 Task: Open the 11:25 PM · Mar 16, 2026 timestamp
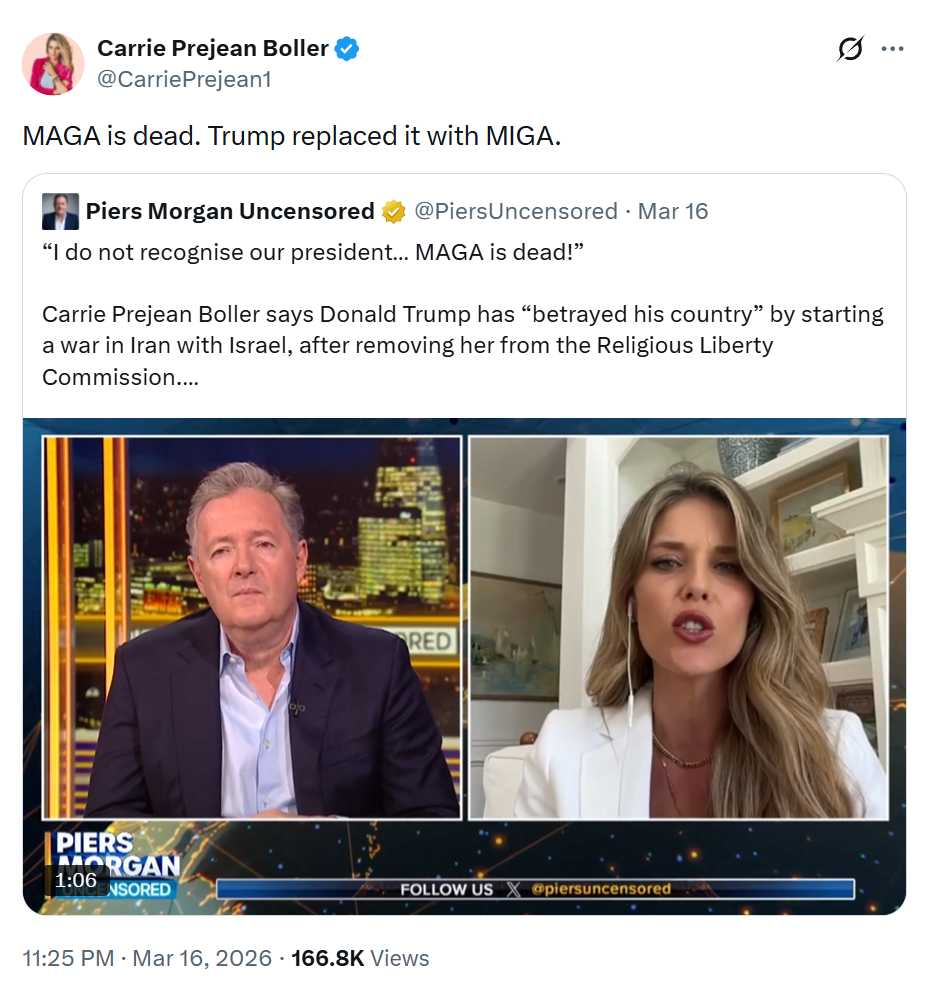pyautogui.click(x=147, y=958)
